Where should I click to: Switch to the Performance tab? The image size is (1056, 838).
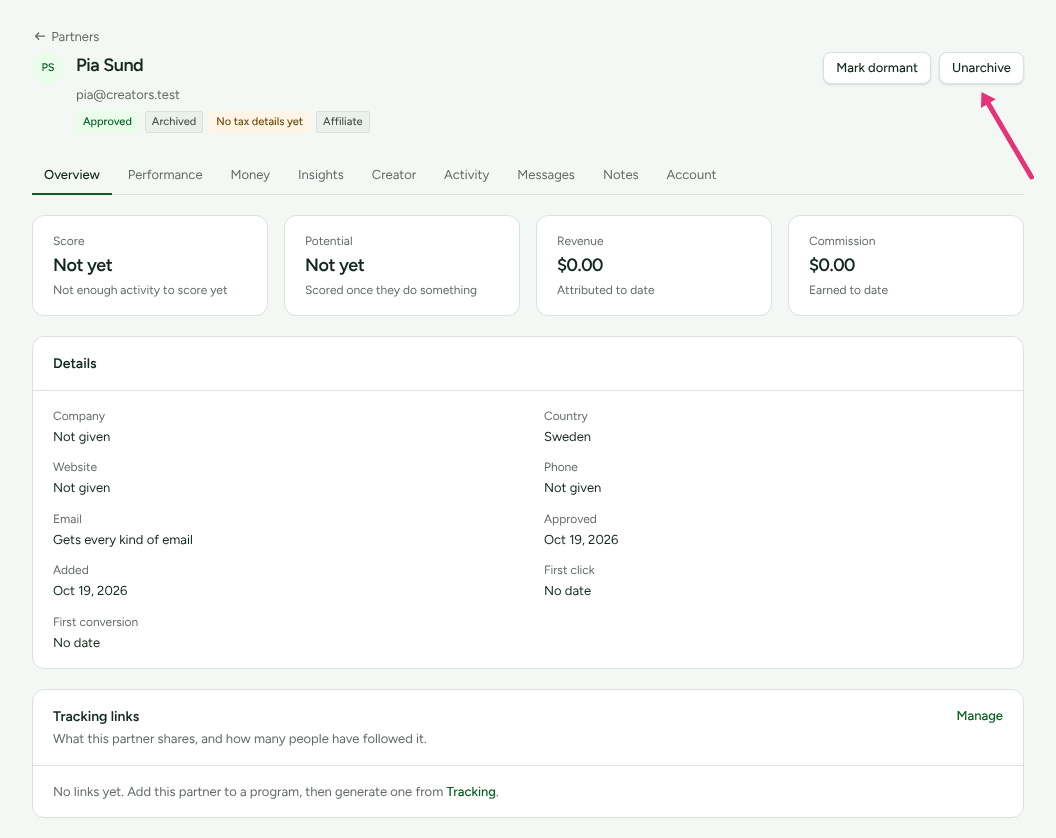(165, 175)
